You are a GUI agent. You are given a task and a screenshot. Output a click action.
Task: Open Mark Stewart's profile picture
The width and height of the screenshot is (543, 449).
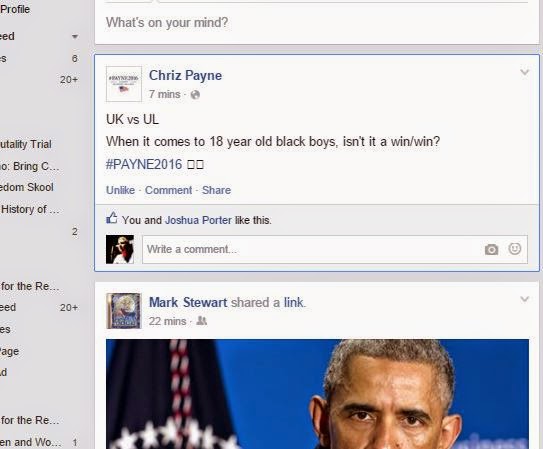(x=124, y=311)
